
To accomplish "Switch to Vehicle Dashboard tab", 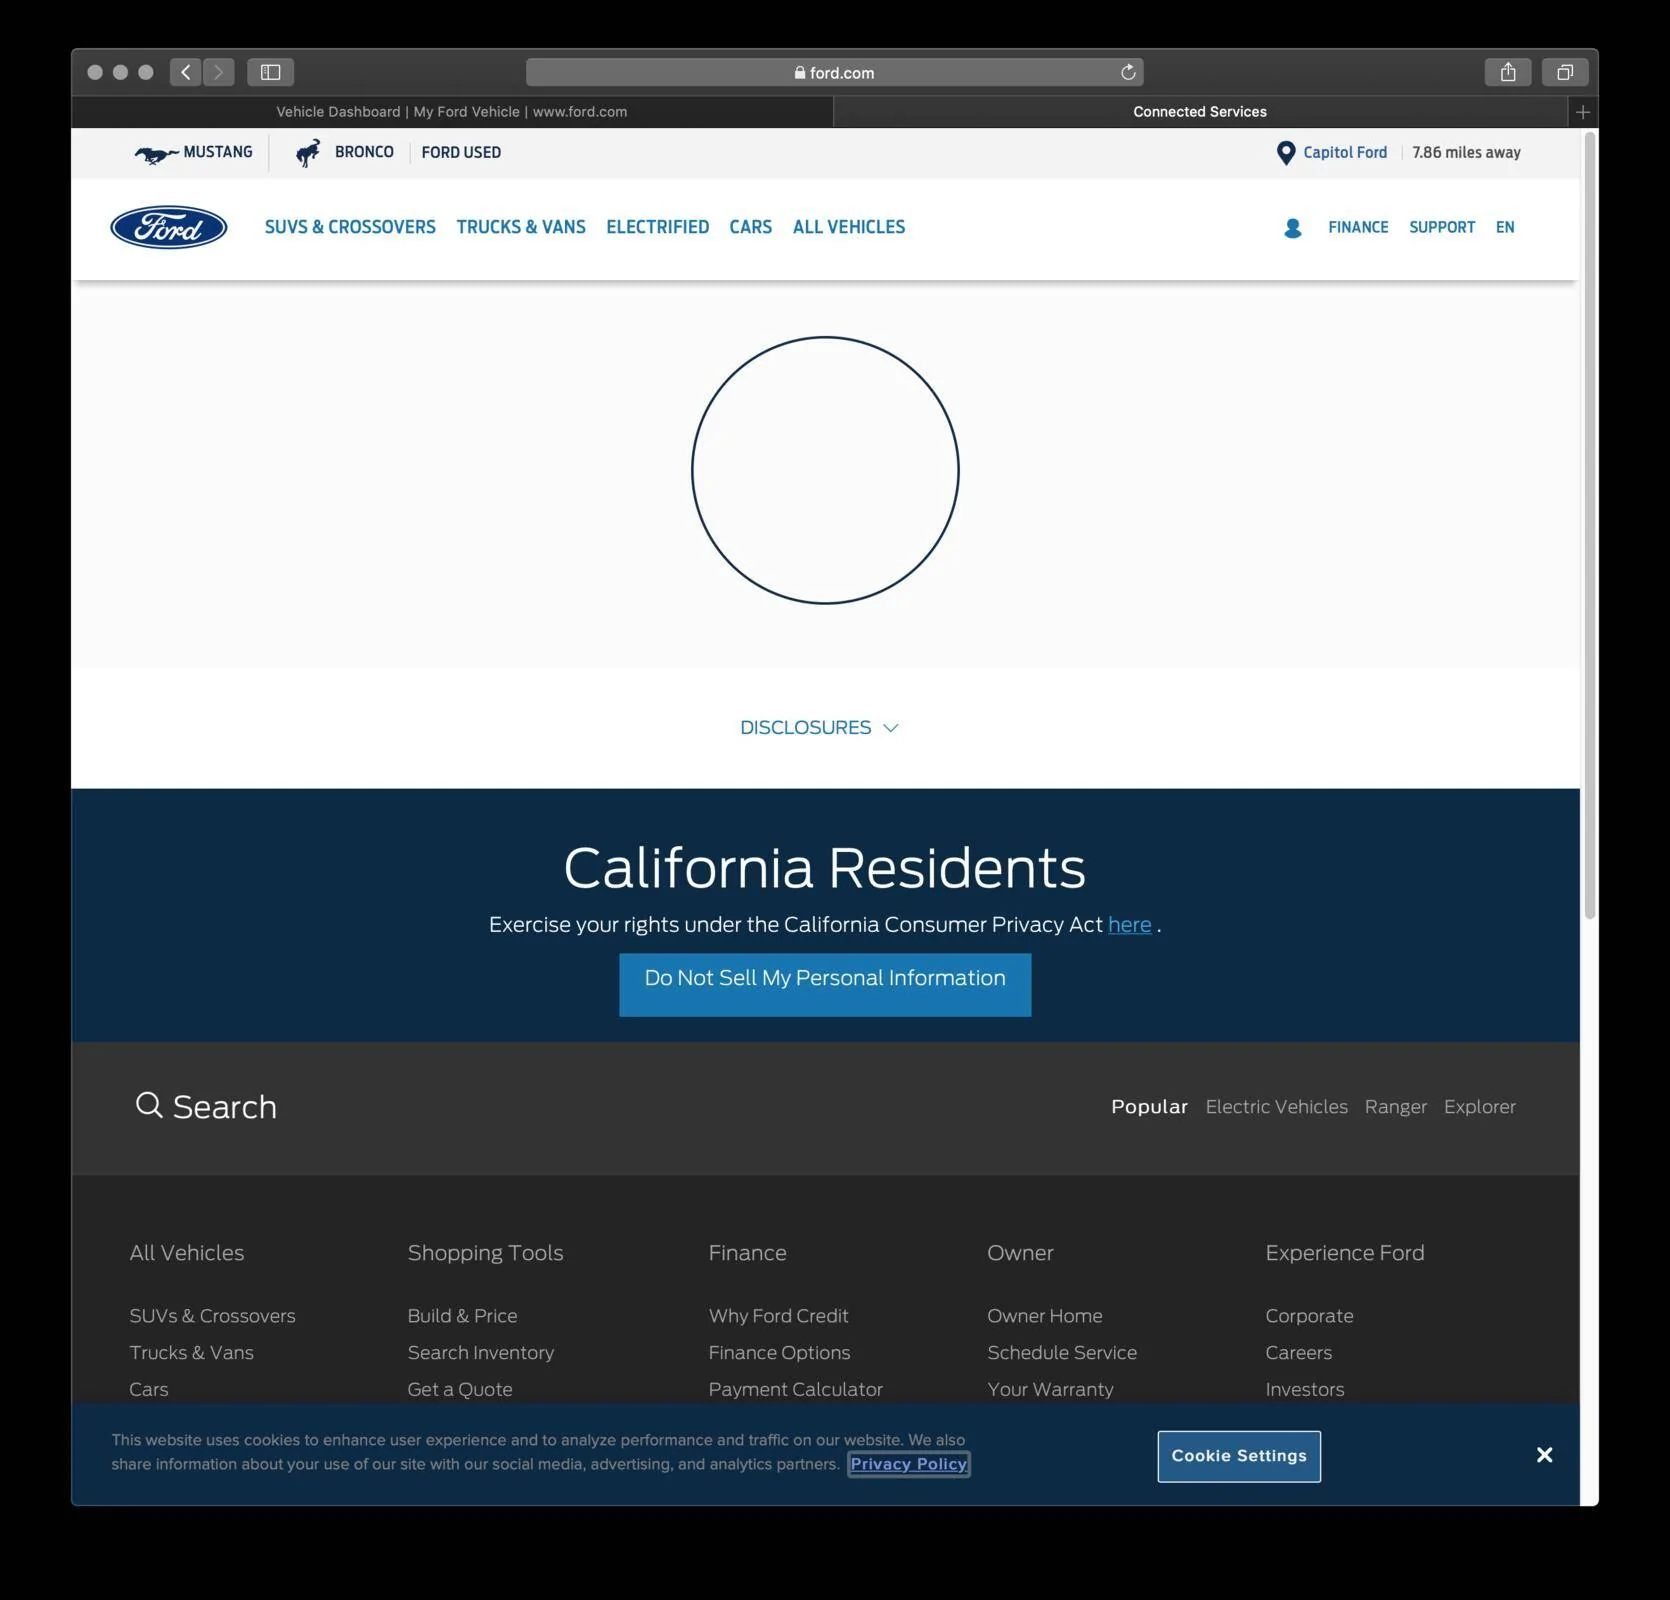I will click(452, 112).
